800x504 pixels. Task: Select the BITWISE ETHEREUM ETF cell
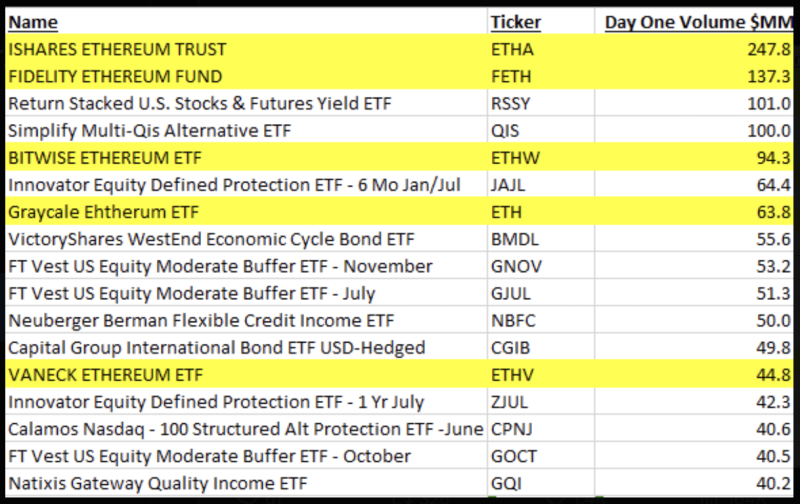[246, 158]
